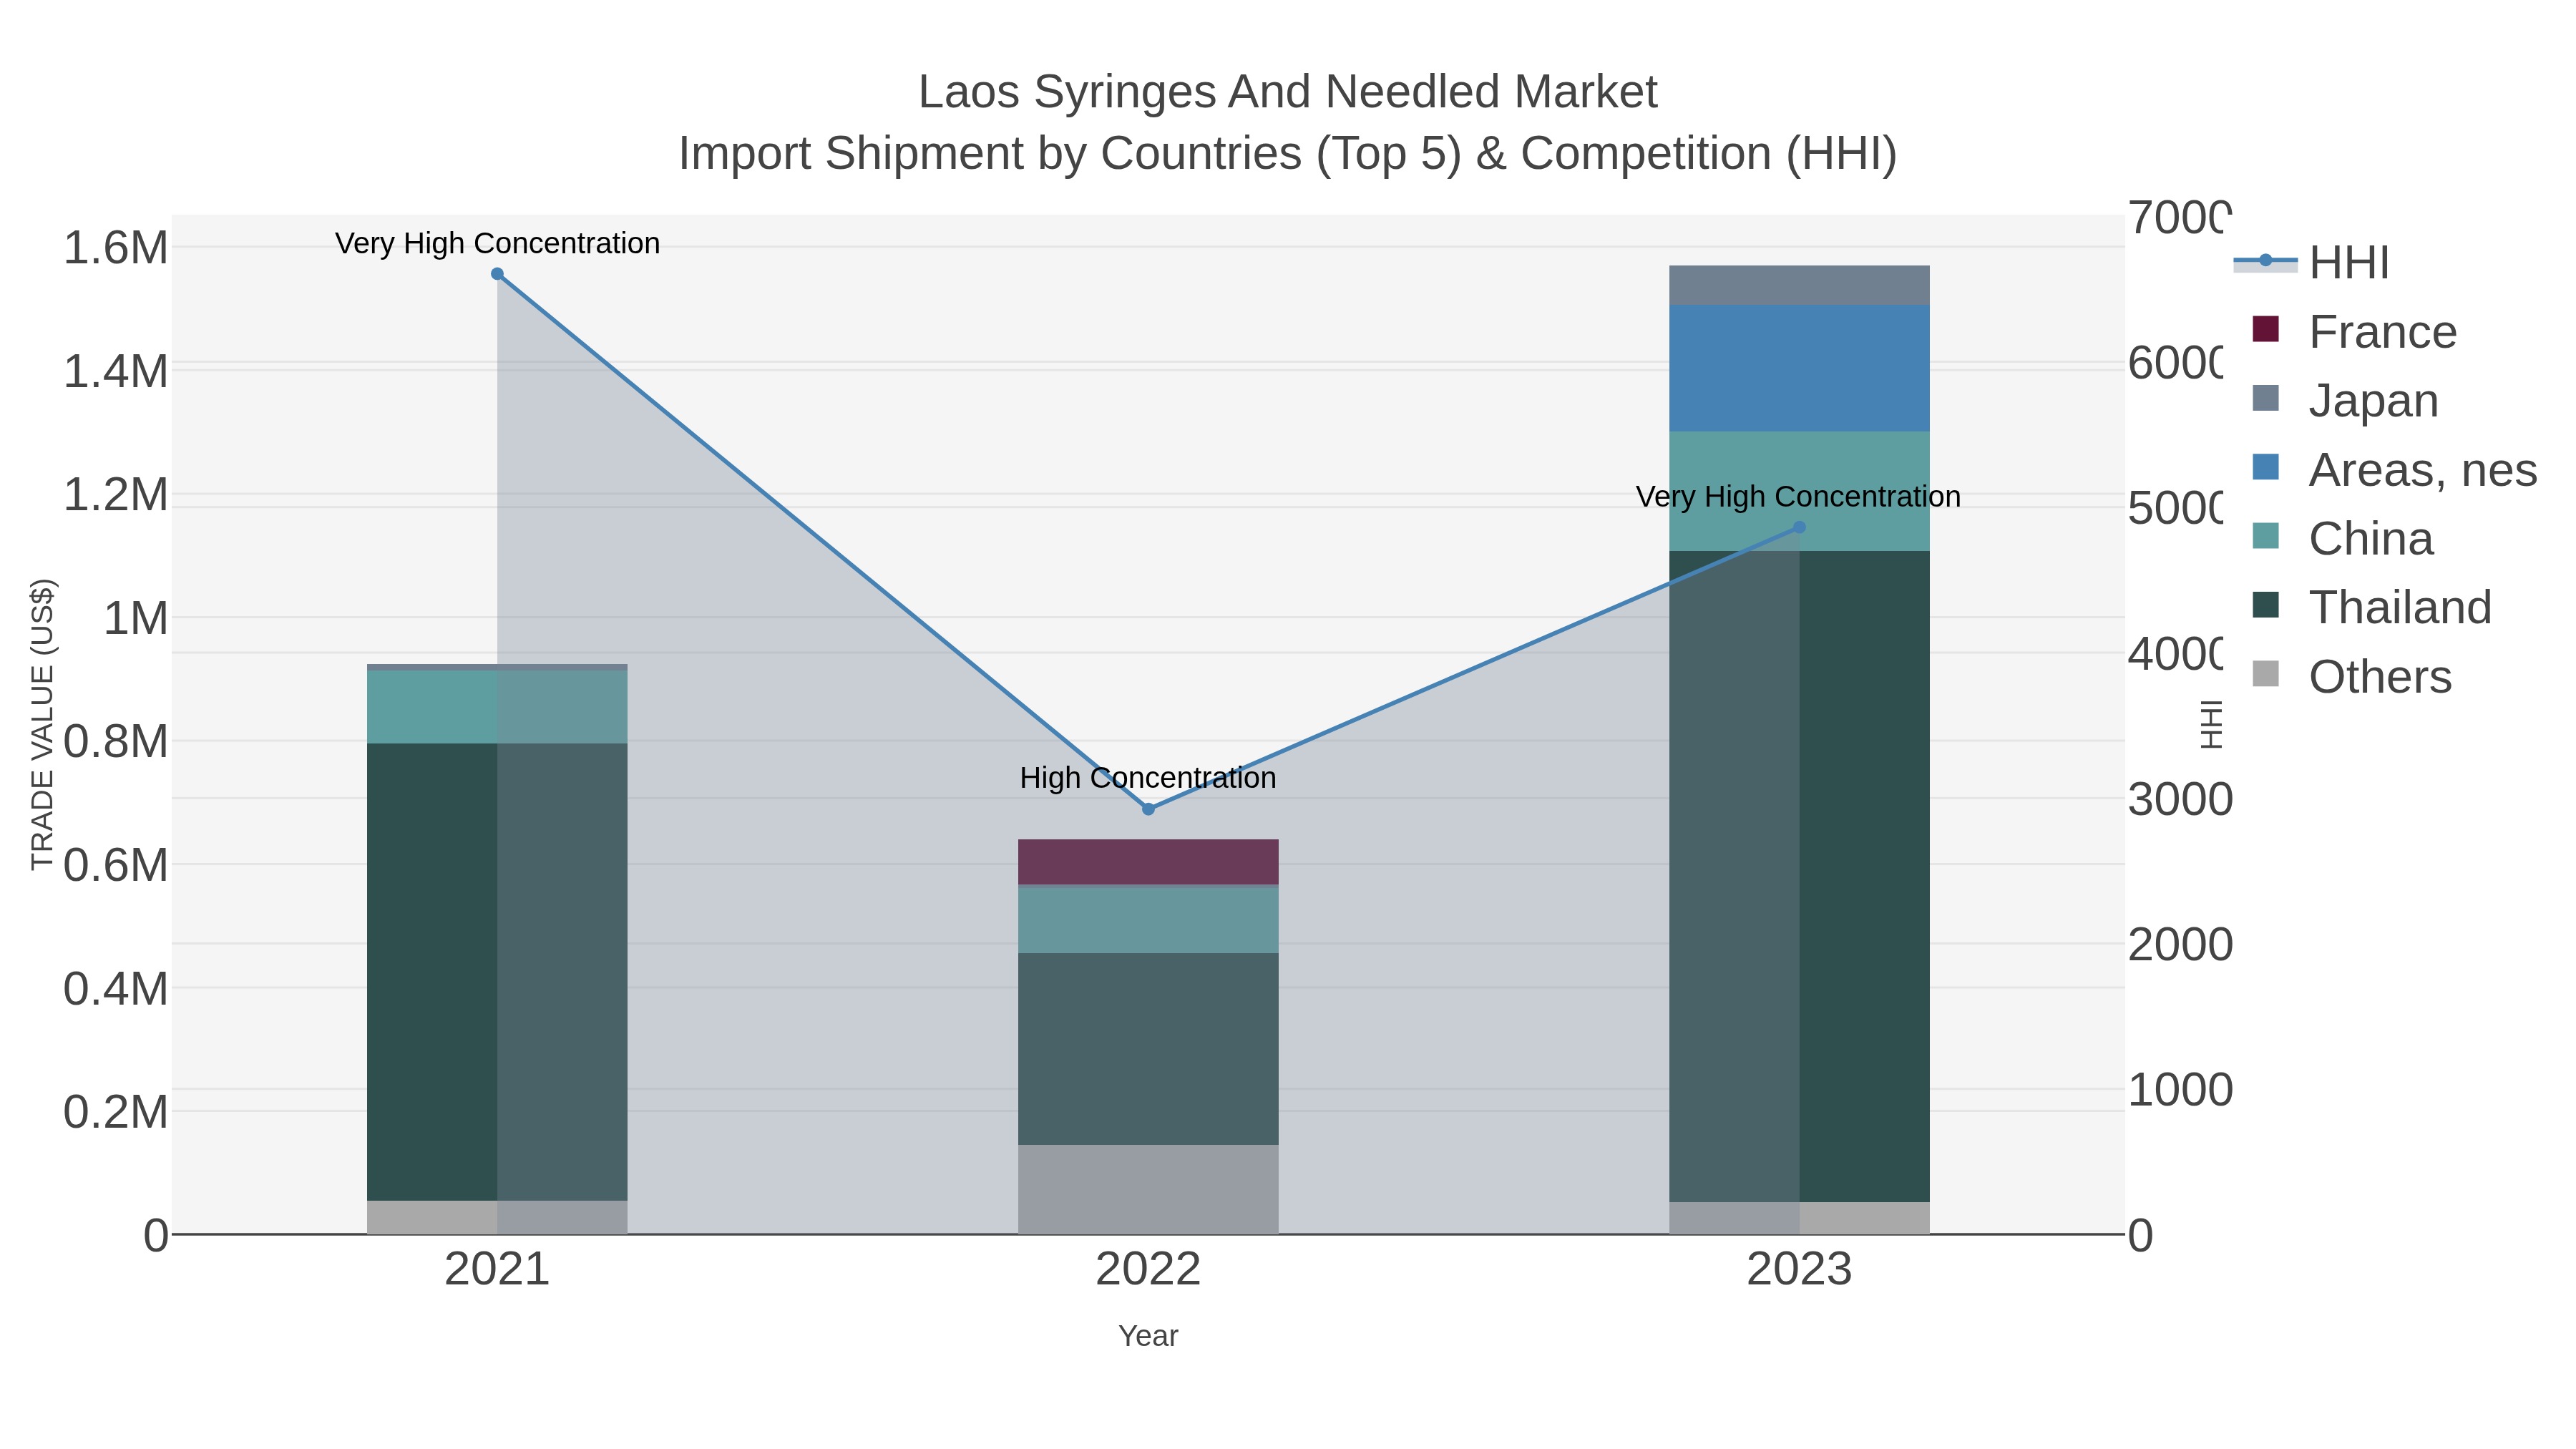This screenshot has width=2576, height=1449.
Task: Click the 'Import Shipment by Countries' subtitle
Action: (x=1288, y=154)
